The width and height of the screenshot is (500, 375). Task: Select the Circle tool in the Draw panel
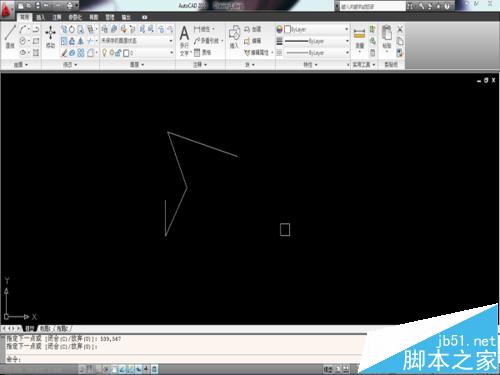pyautogui.click(x=23, y=41)
